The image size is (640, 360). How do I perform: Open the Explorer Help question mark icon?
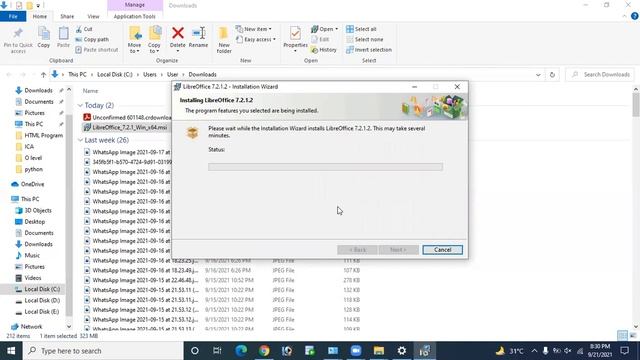pos(634,16)
